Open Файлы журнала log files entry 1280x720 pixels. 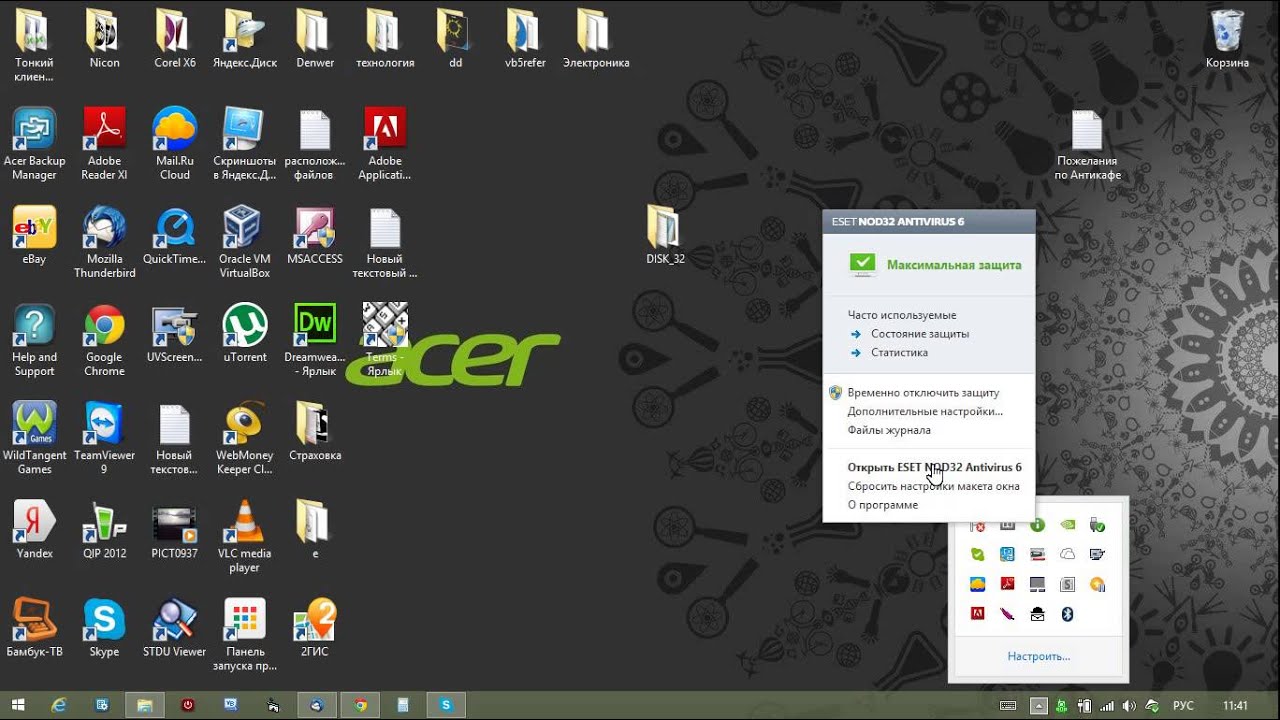coord(889,430)
